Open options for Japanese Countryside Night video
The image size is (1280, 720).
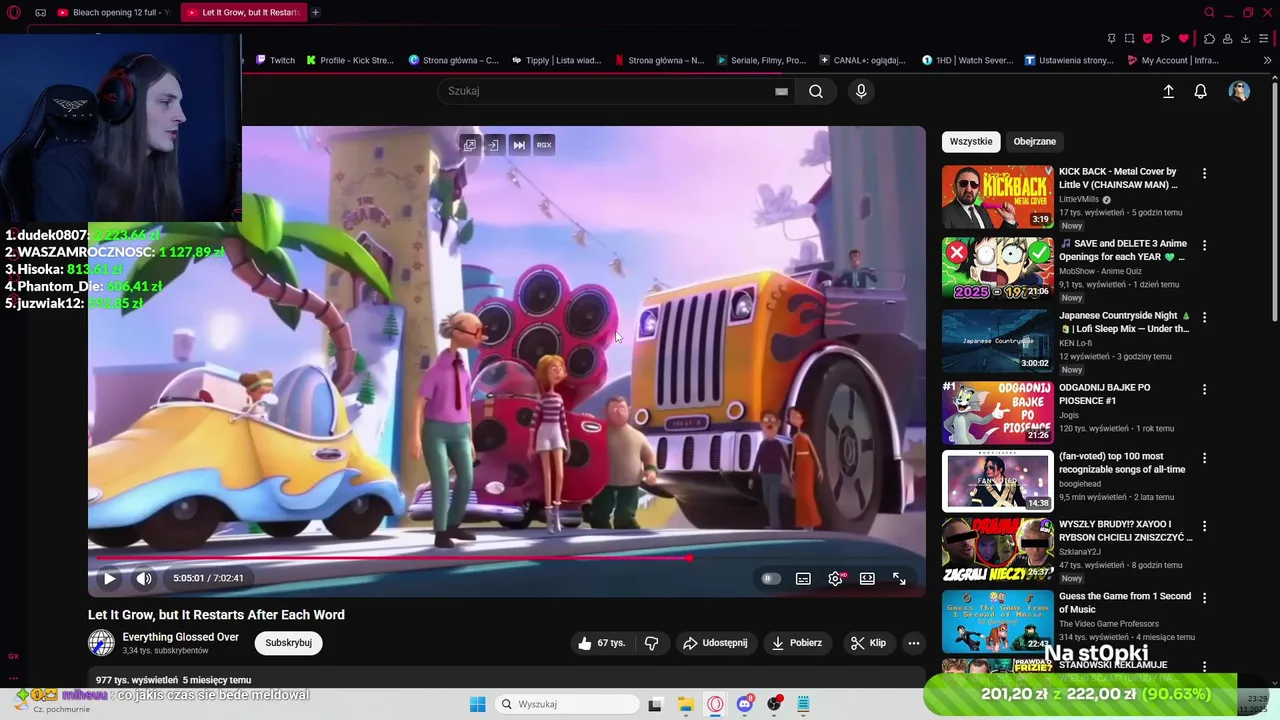point(1204,317)
